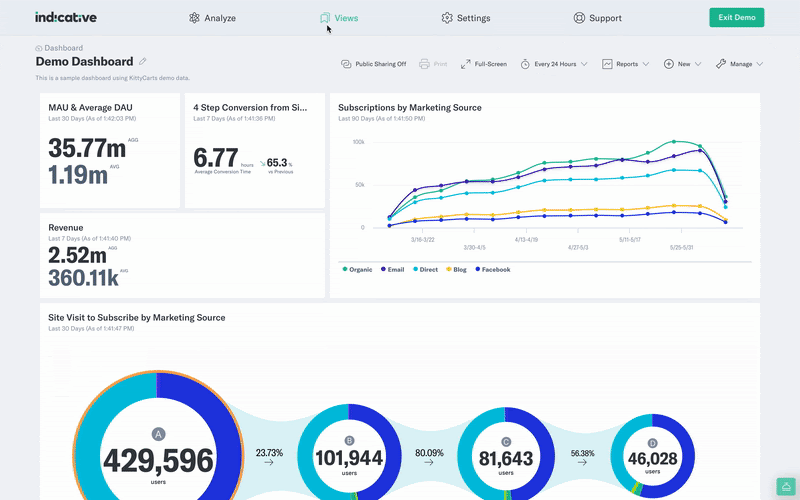The width and height of the screenshot is (800, 500).
Task: Expand the New dropdown chevron
Action: click(x=698, y=64)
